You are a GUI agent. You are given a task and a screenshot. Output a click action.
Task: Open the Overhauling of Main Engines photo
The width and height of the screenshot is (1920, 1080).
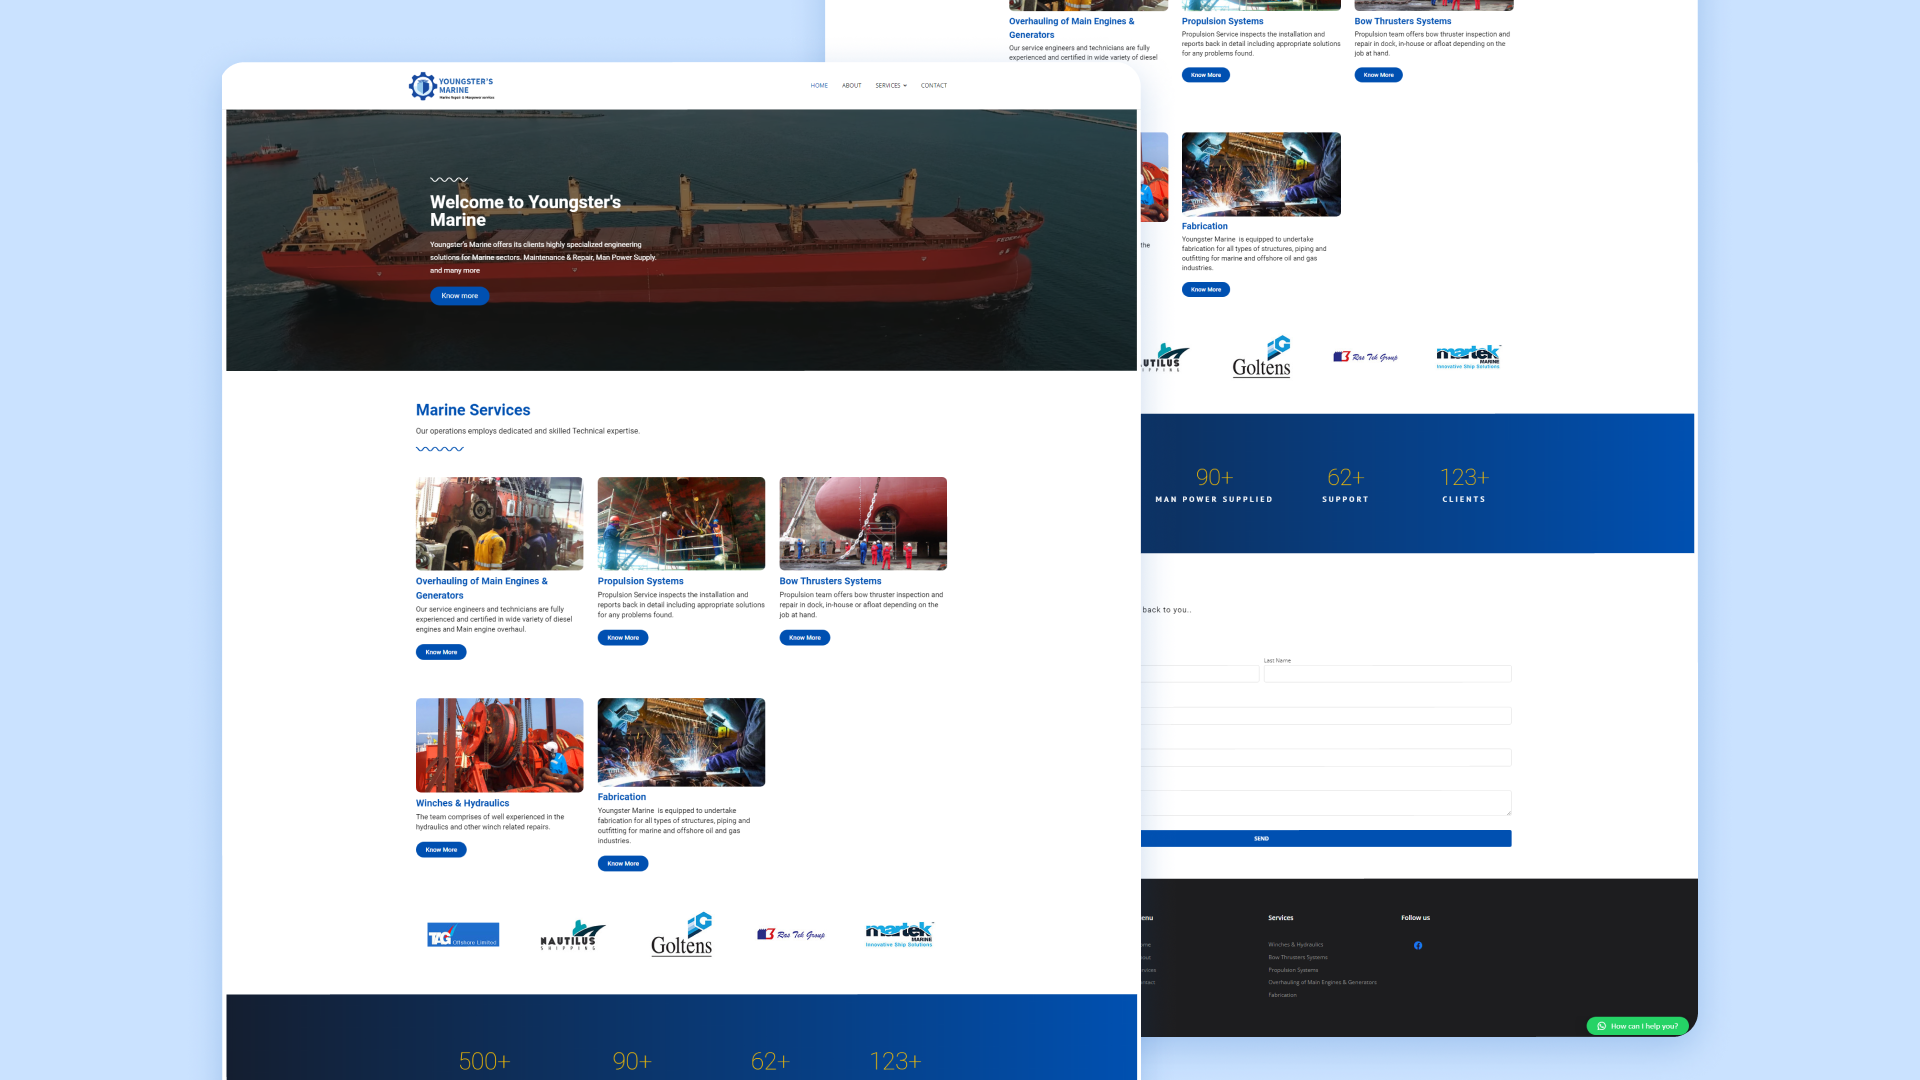[499, 523]
